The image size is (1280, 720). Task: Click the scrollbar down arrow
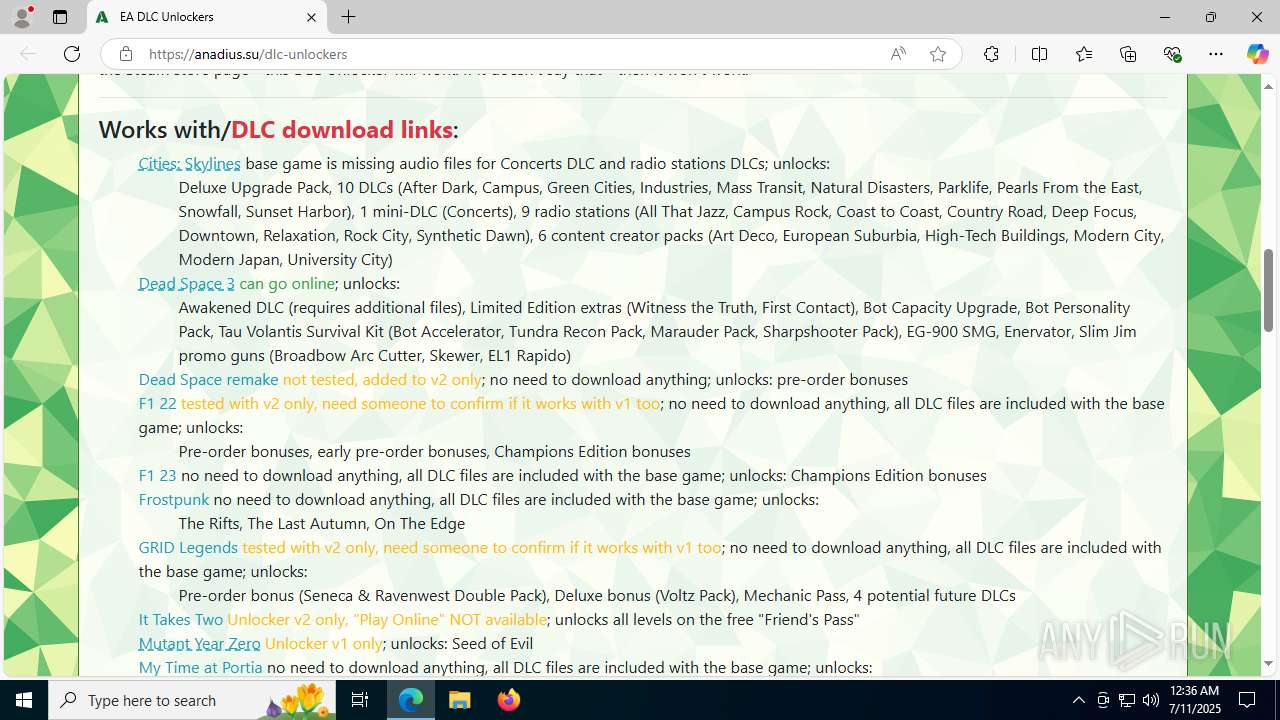point(1269,663)
